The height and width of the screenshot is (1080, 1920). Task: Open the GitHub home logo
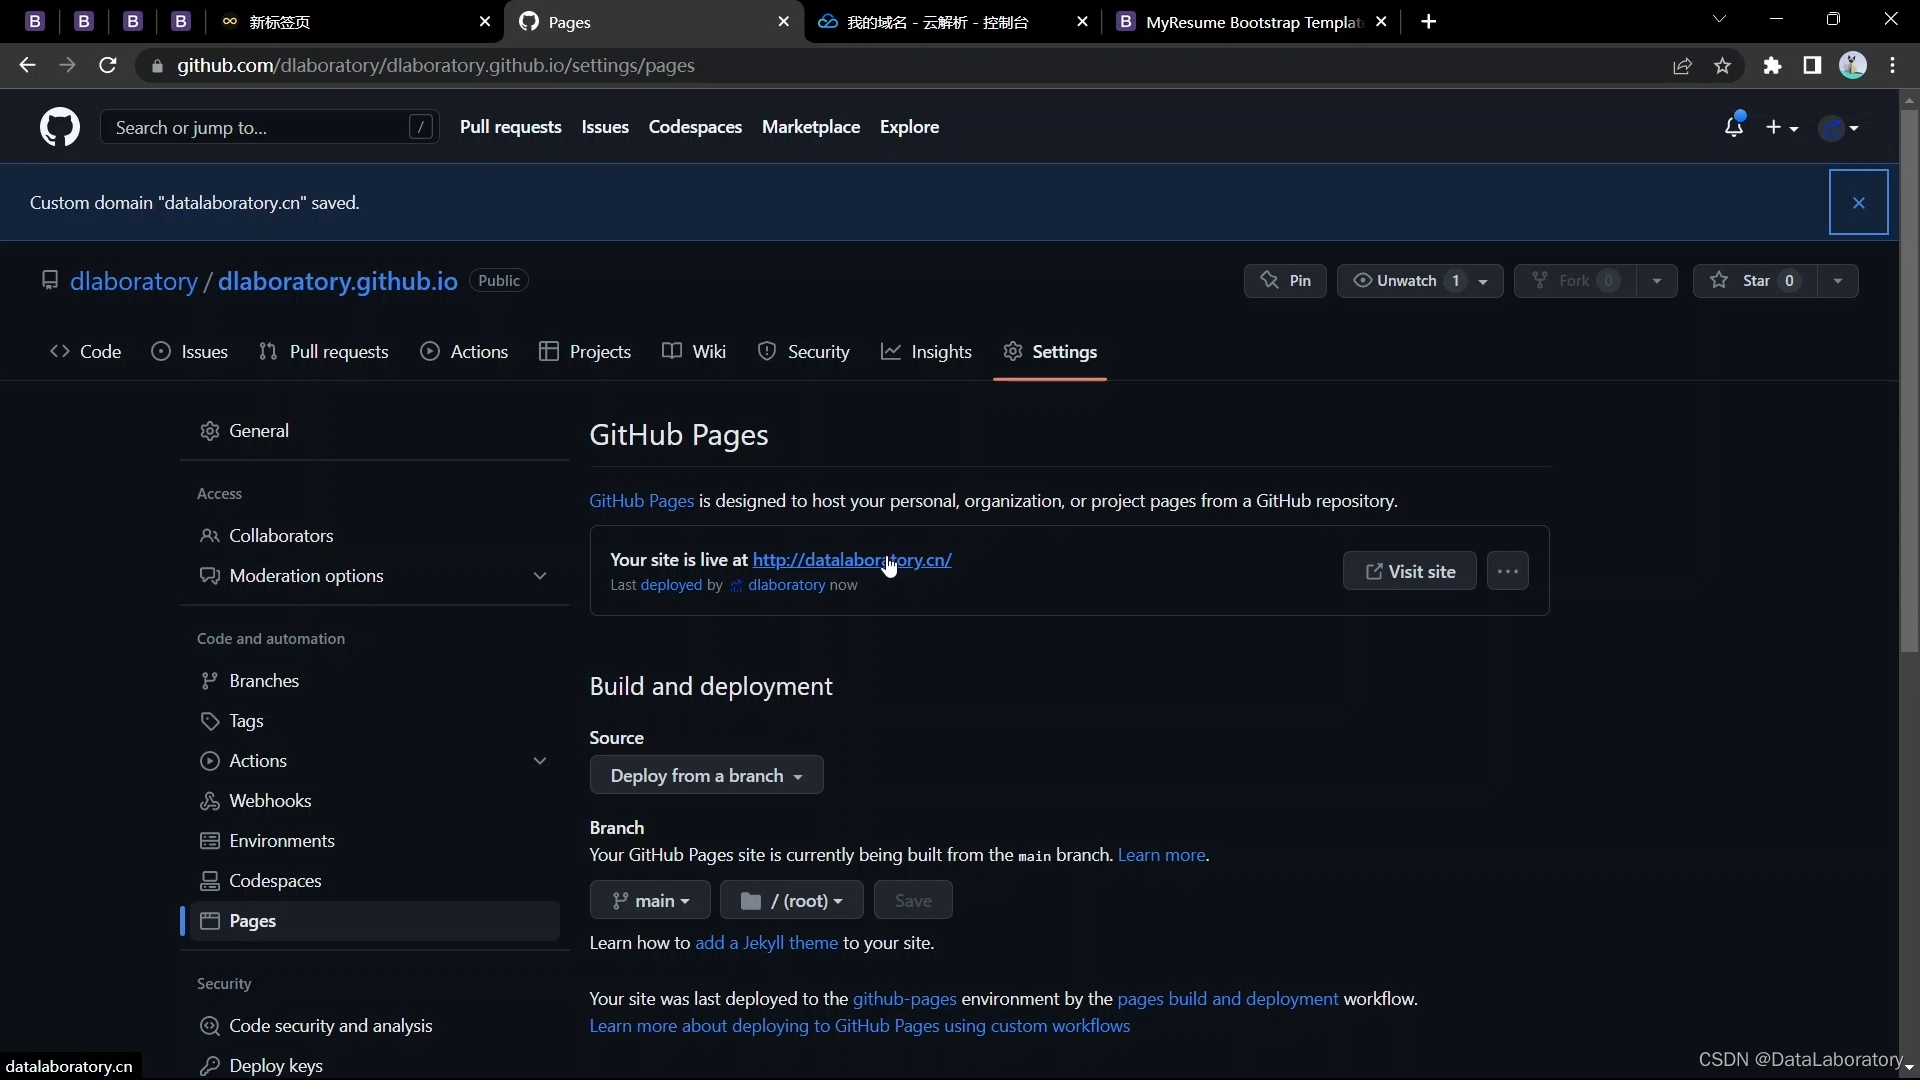[60, 127]
